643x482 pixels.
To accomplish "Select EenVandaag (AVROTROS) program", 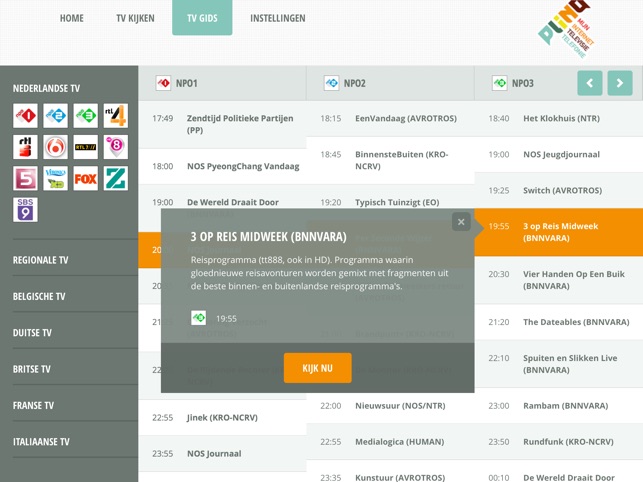I will [x=390, y=119].
